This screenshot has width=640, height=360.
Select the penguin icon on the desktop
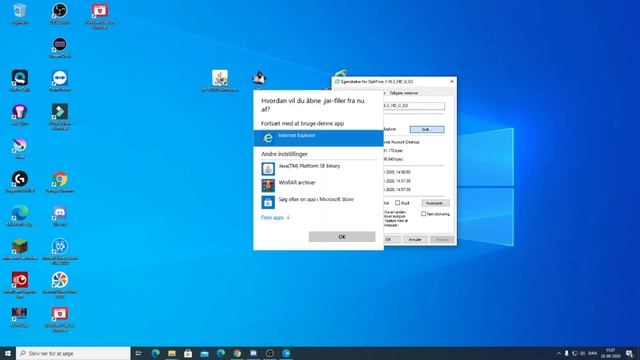pyautogui.click(x=259, y=78)
